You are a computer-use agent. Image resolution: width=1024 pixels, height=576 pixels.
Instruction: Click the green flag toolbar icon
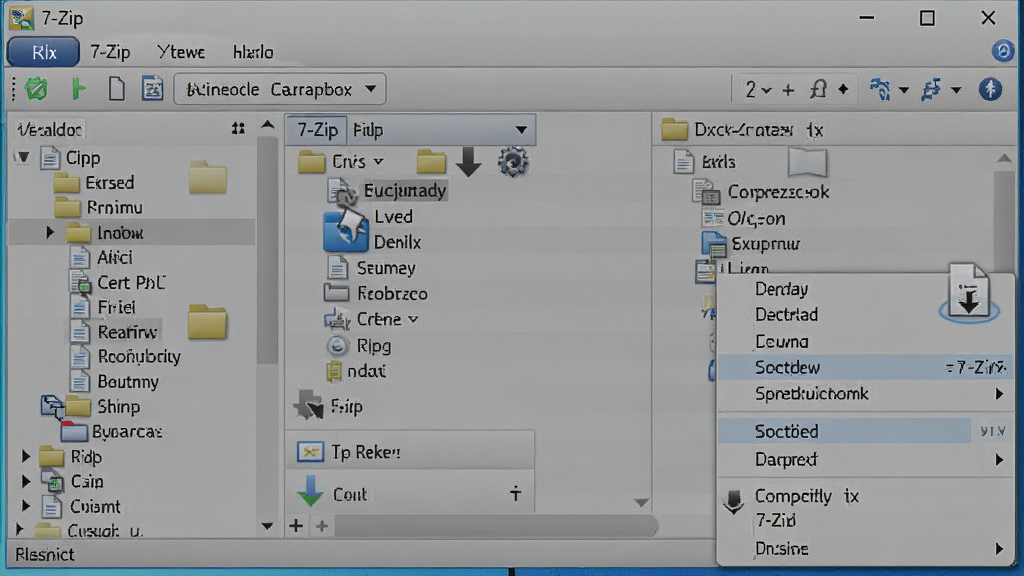[x=78, y=89]
